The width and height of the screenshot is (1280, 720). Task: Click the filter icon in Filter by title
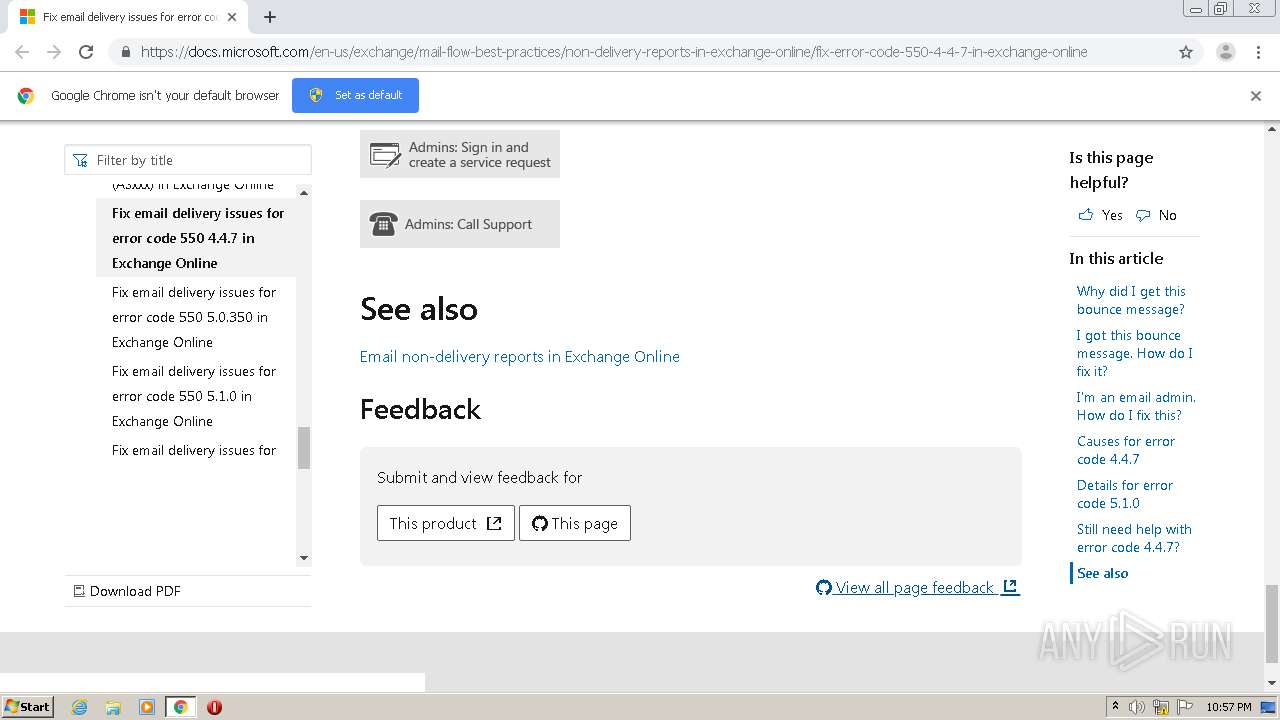point(80,160)
